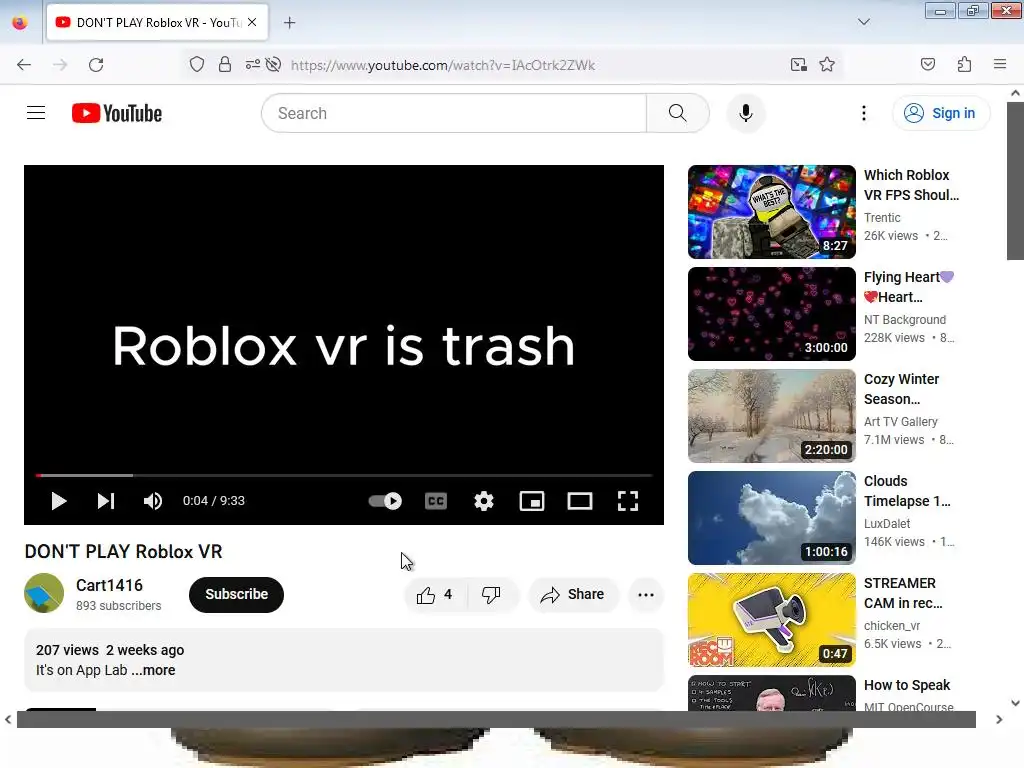
Task: Open picture-in-picture from address bar
Action: pyautogui.click(x=798, y=65)
